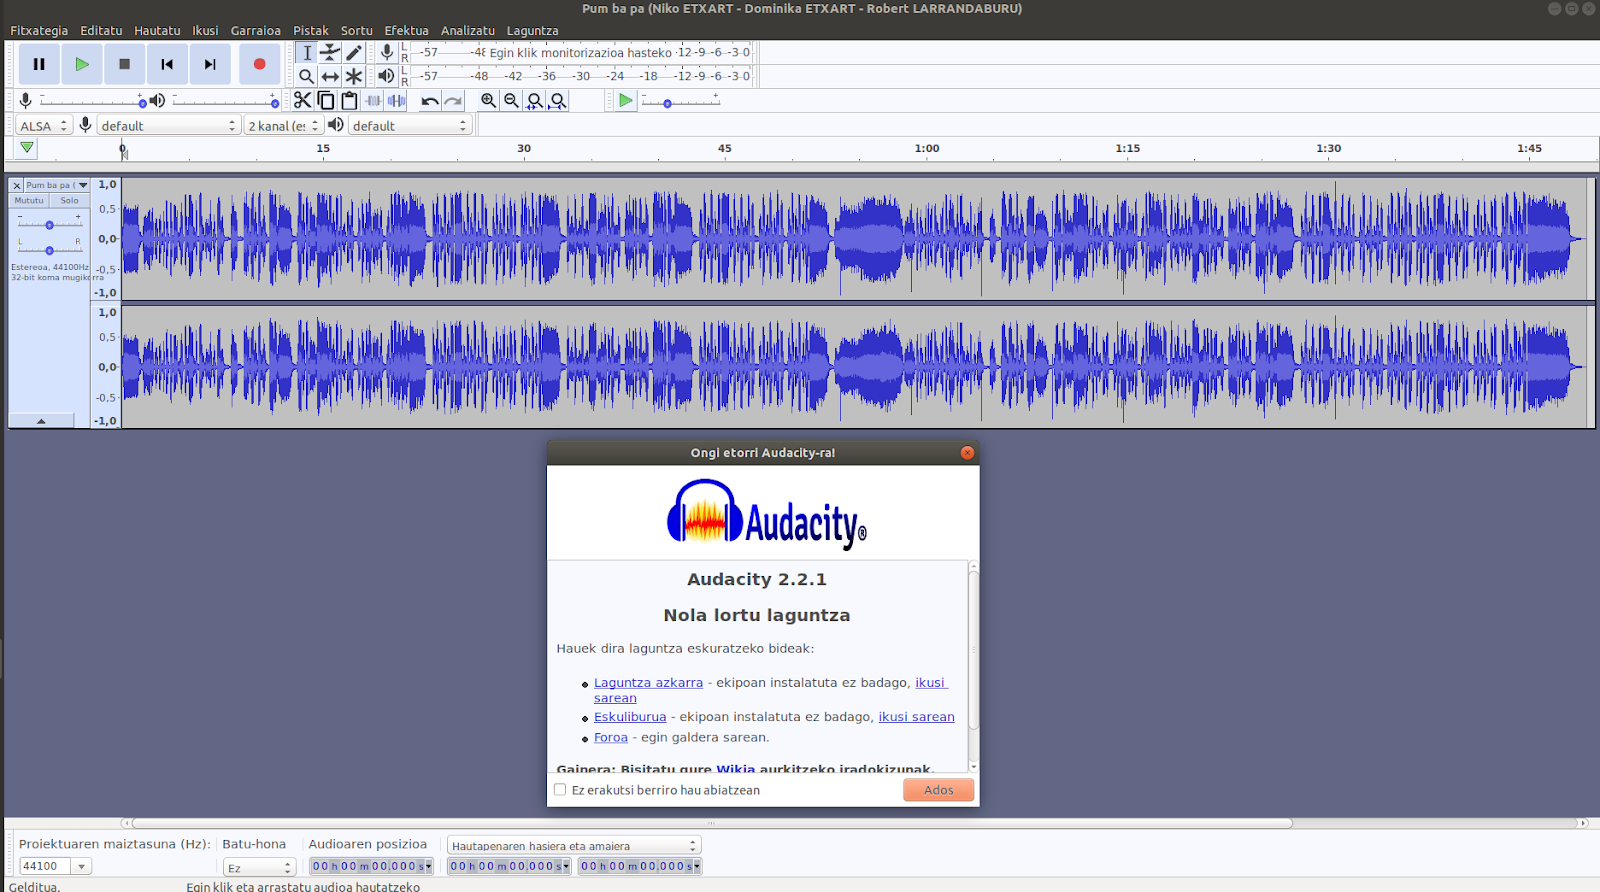Open the Sortu menu
The width and height of the screenshot is (1600, 892).
(x=356, y=31)
